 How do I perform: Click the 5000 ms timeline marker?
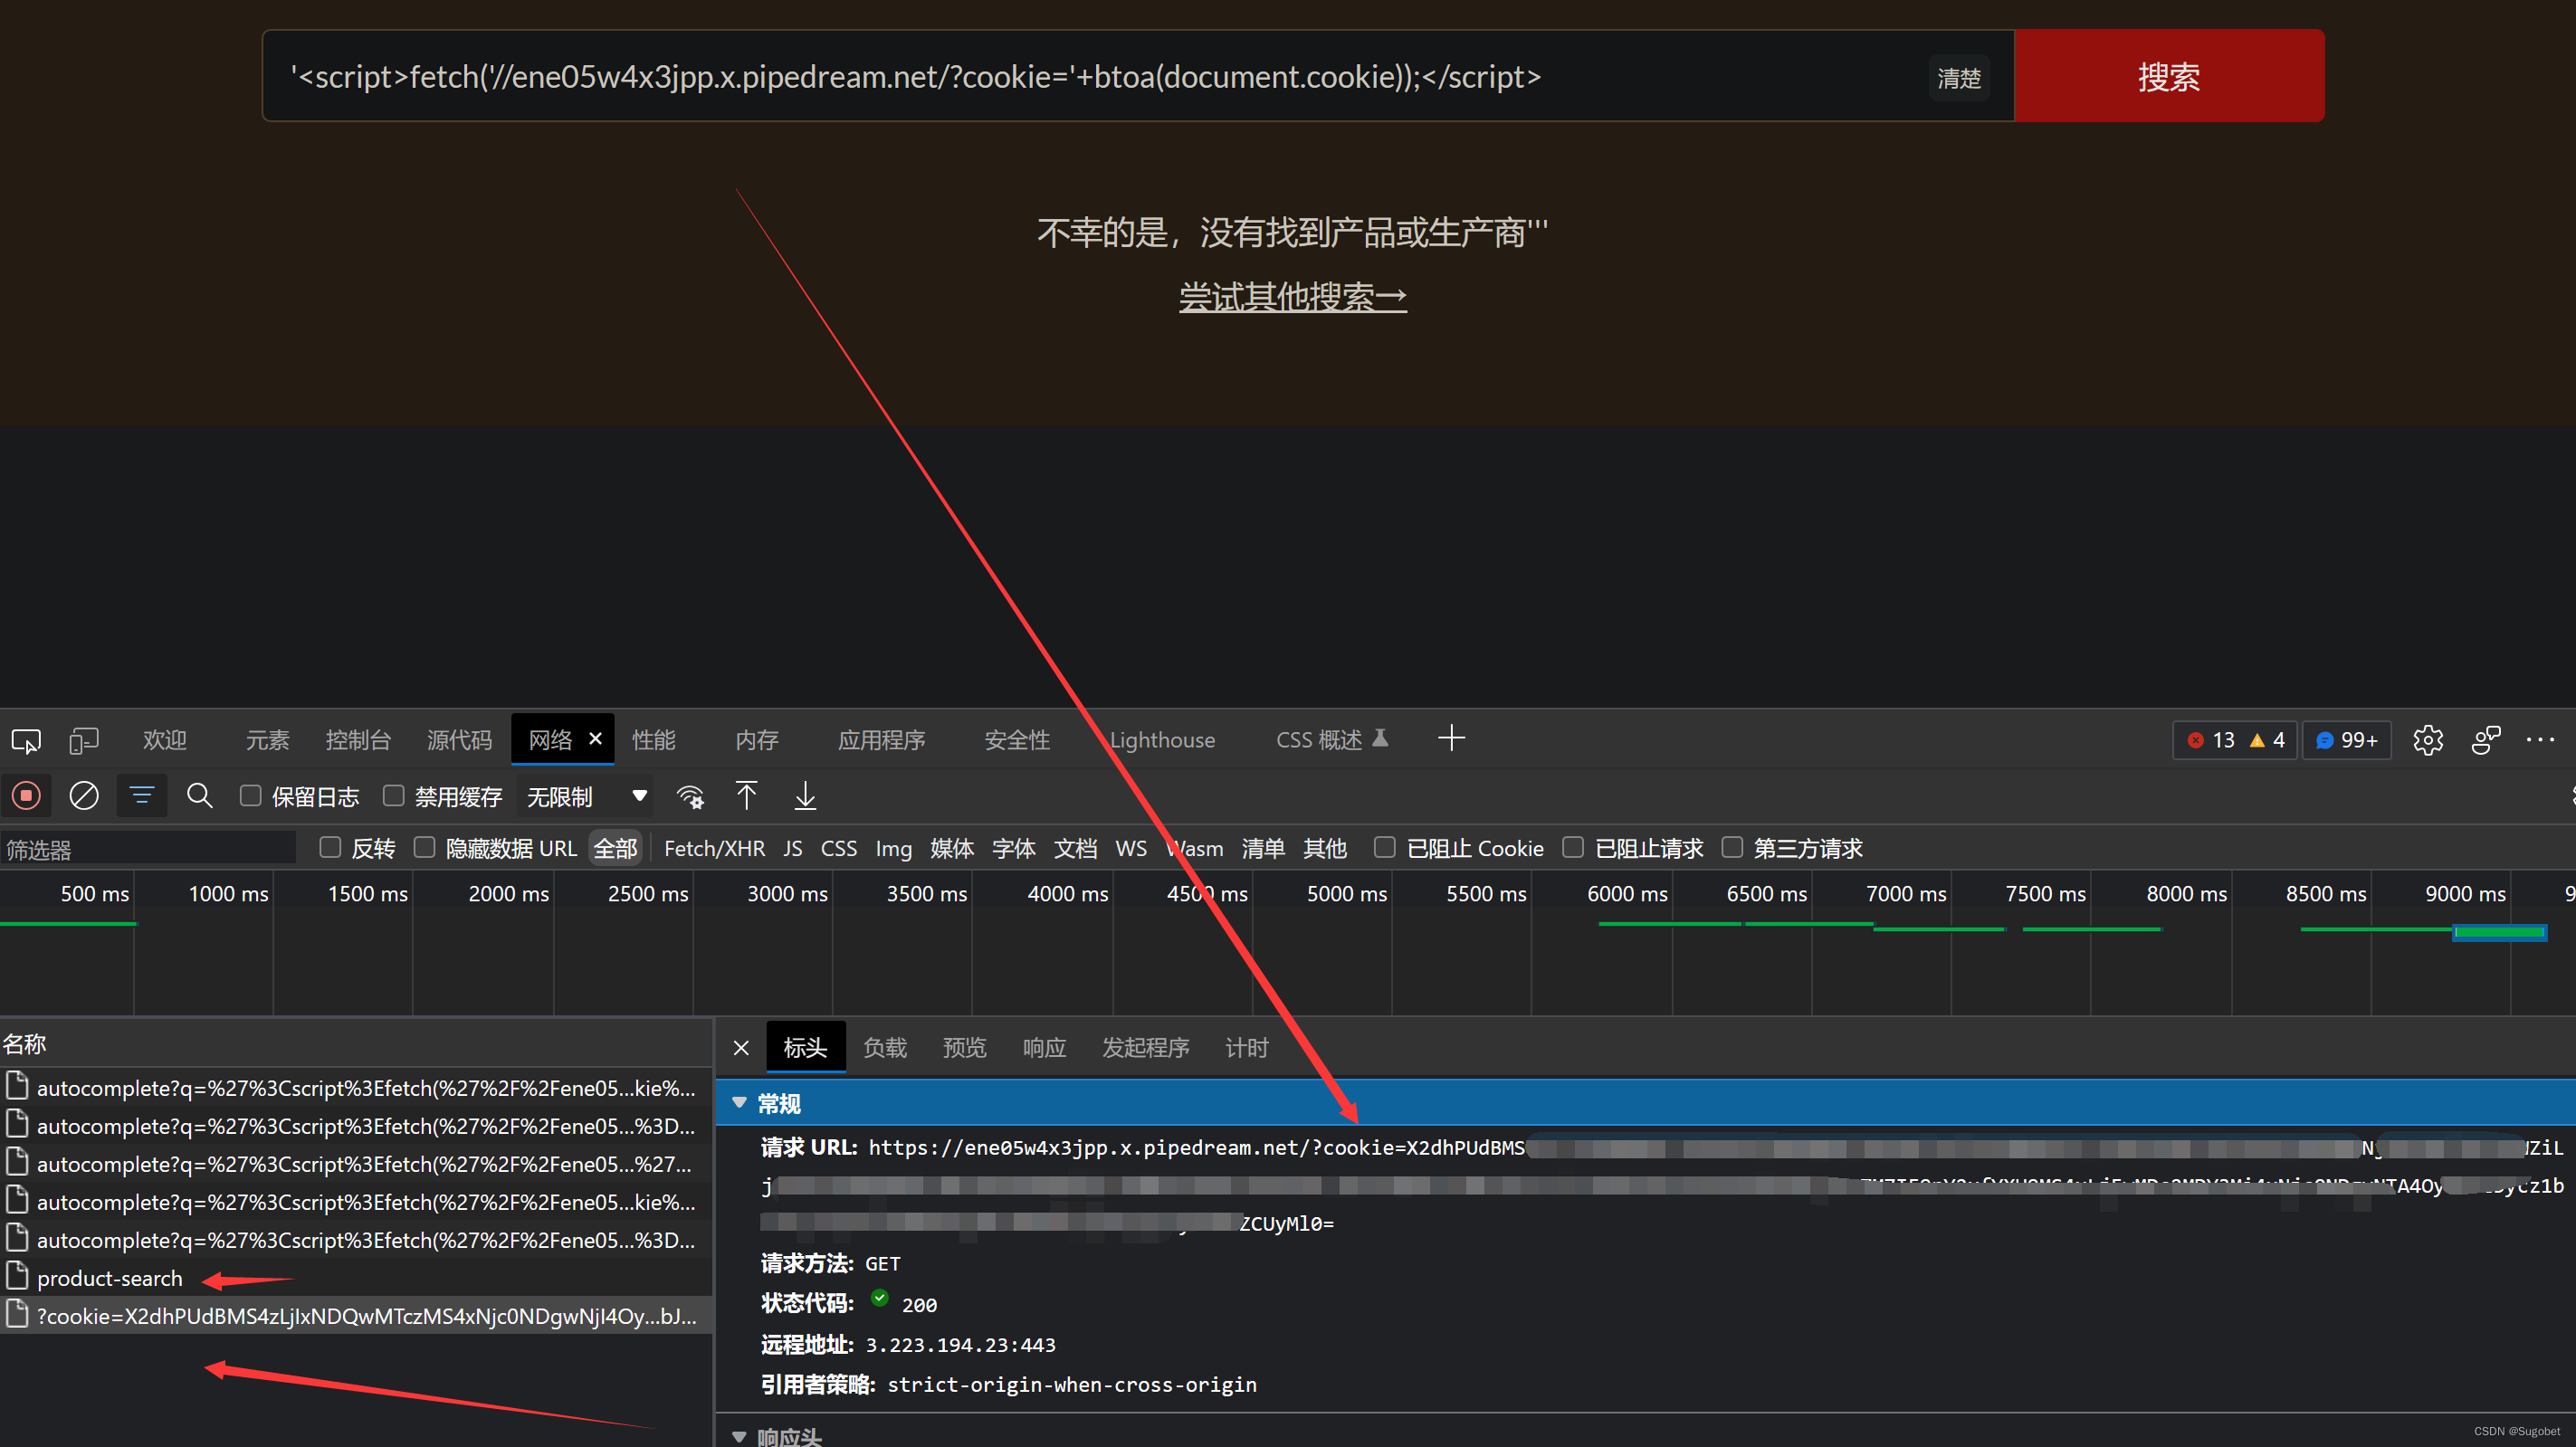[1346, 893]
